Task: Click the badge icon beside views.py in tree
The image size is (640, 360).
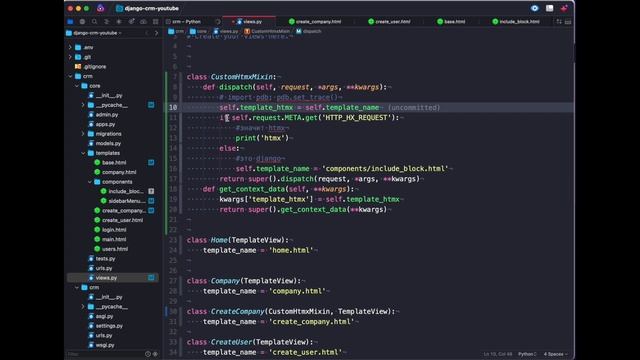Action: point(151,278)
